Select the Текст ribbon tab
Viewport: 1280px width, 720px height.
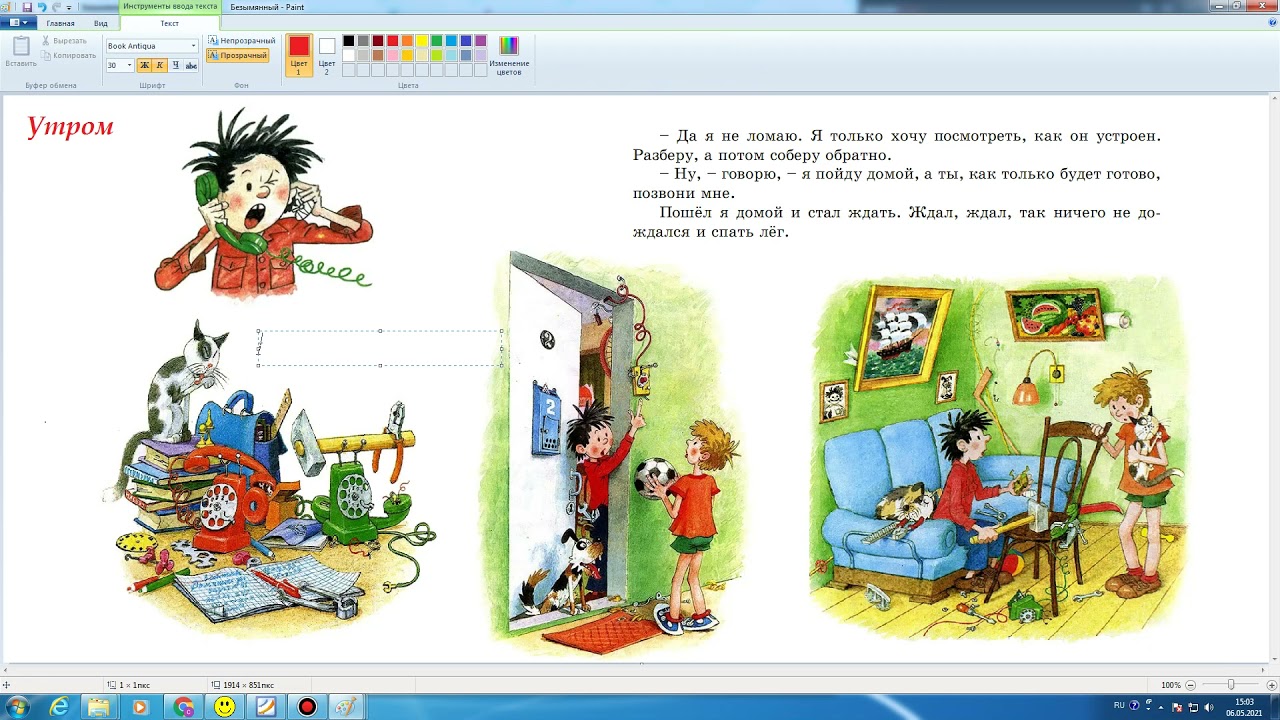point(170,23)
